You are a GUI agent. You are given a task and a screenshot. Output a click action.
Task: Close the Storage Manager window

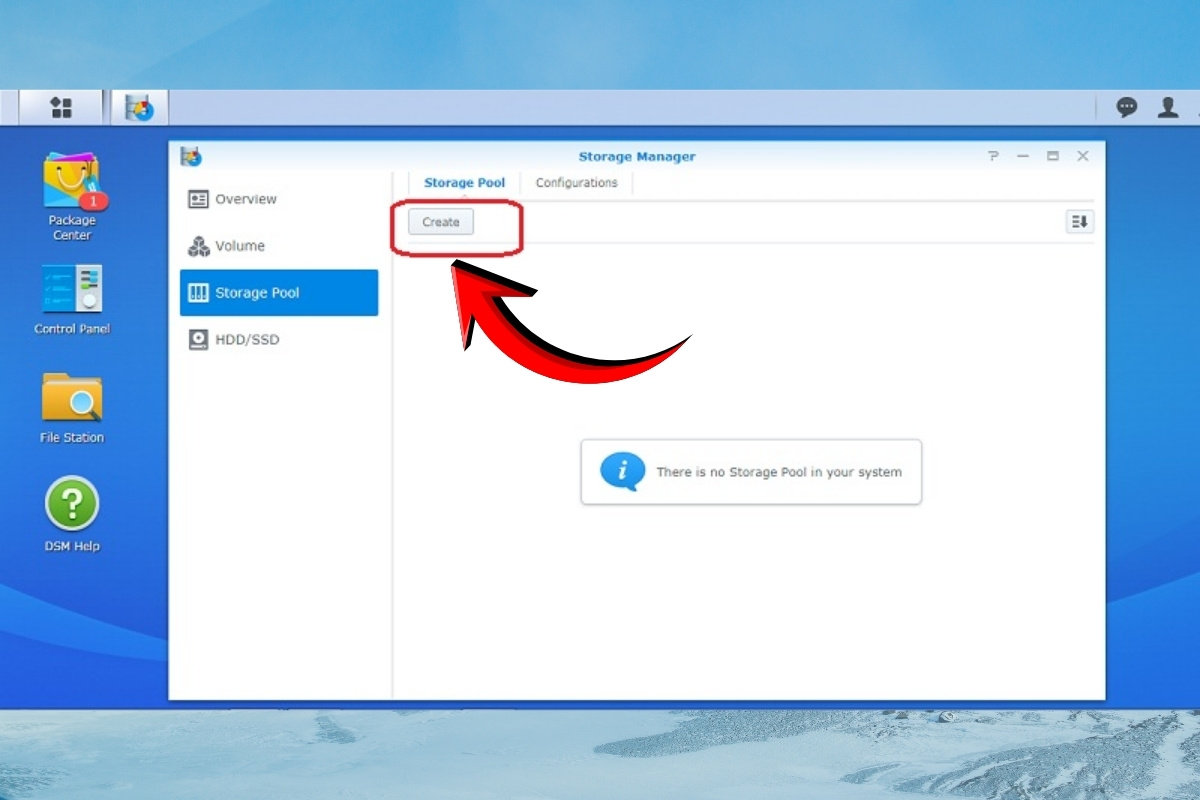click(1083, 157)
